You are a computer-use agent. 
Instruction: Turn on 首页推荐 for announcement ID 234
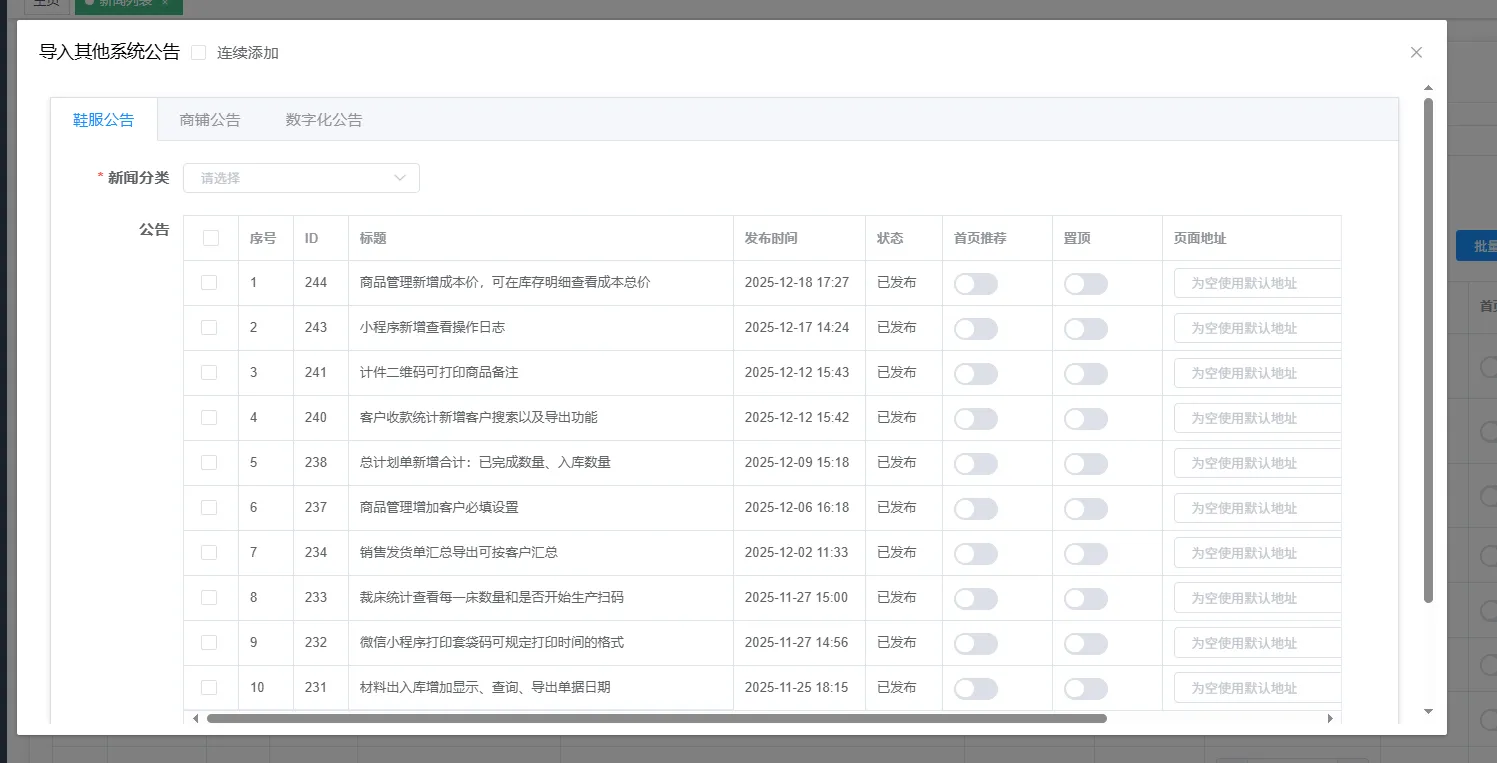coord(975,553)
